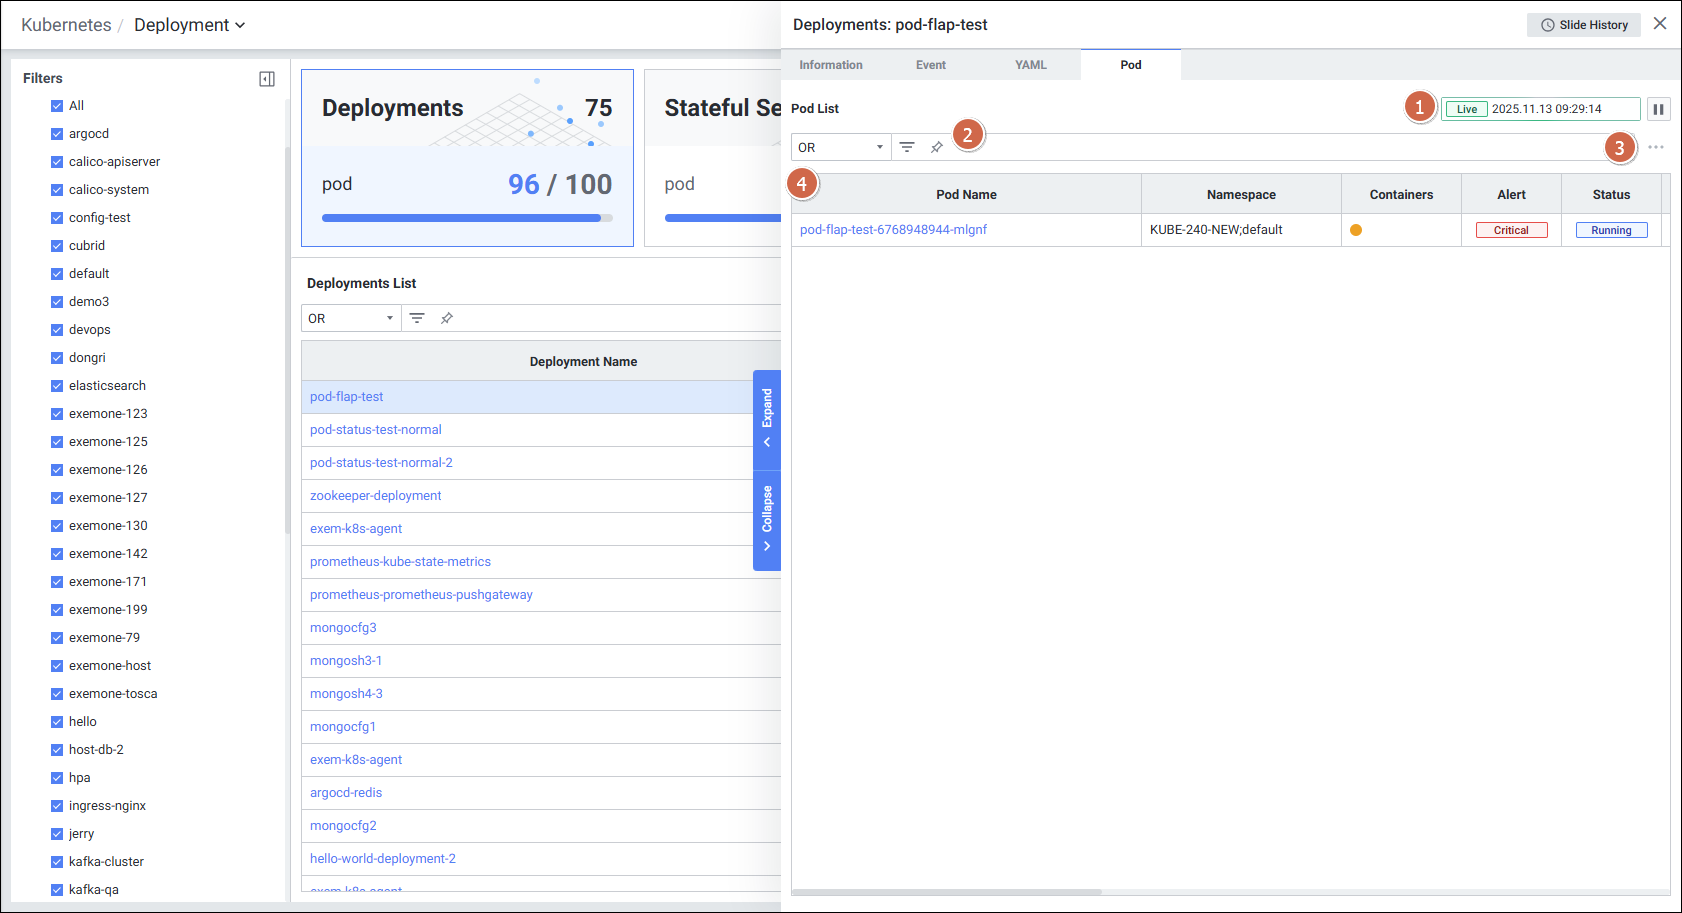
Task: Switch to the Event tab
Action: tap(930, 65)
